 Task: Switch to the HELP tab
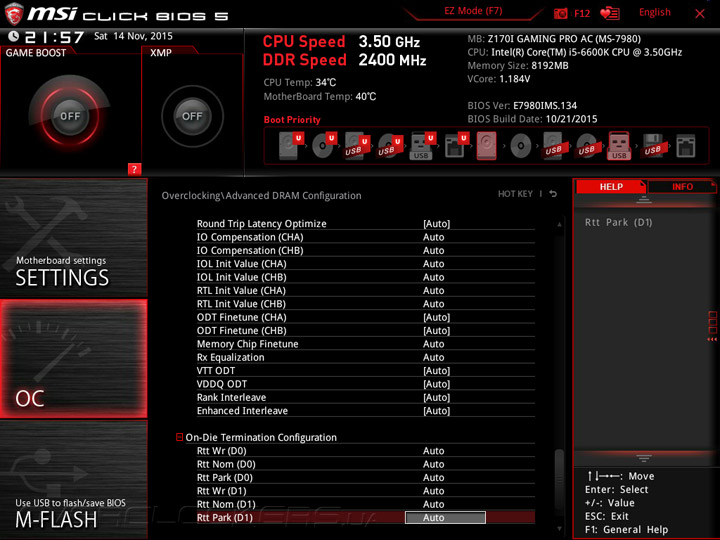click(611, 186)
